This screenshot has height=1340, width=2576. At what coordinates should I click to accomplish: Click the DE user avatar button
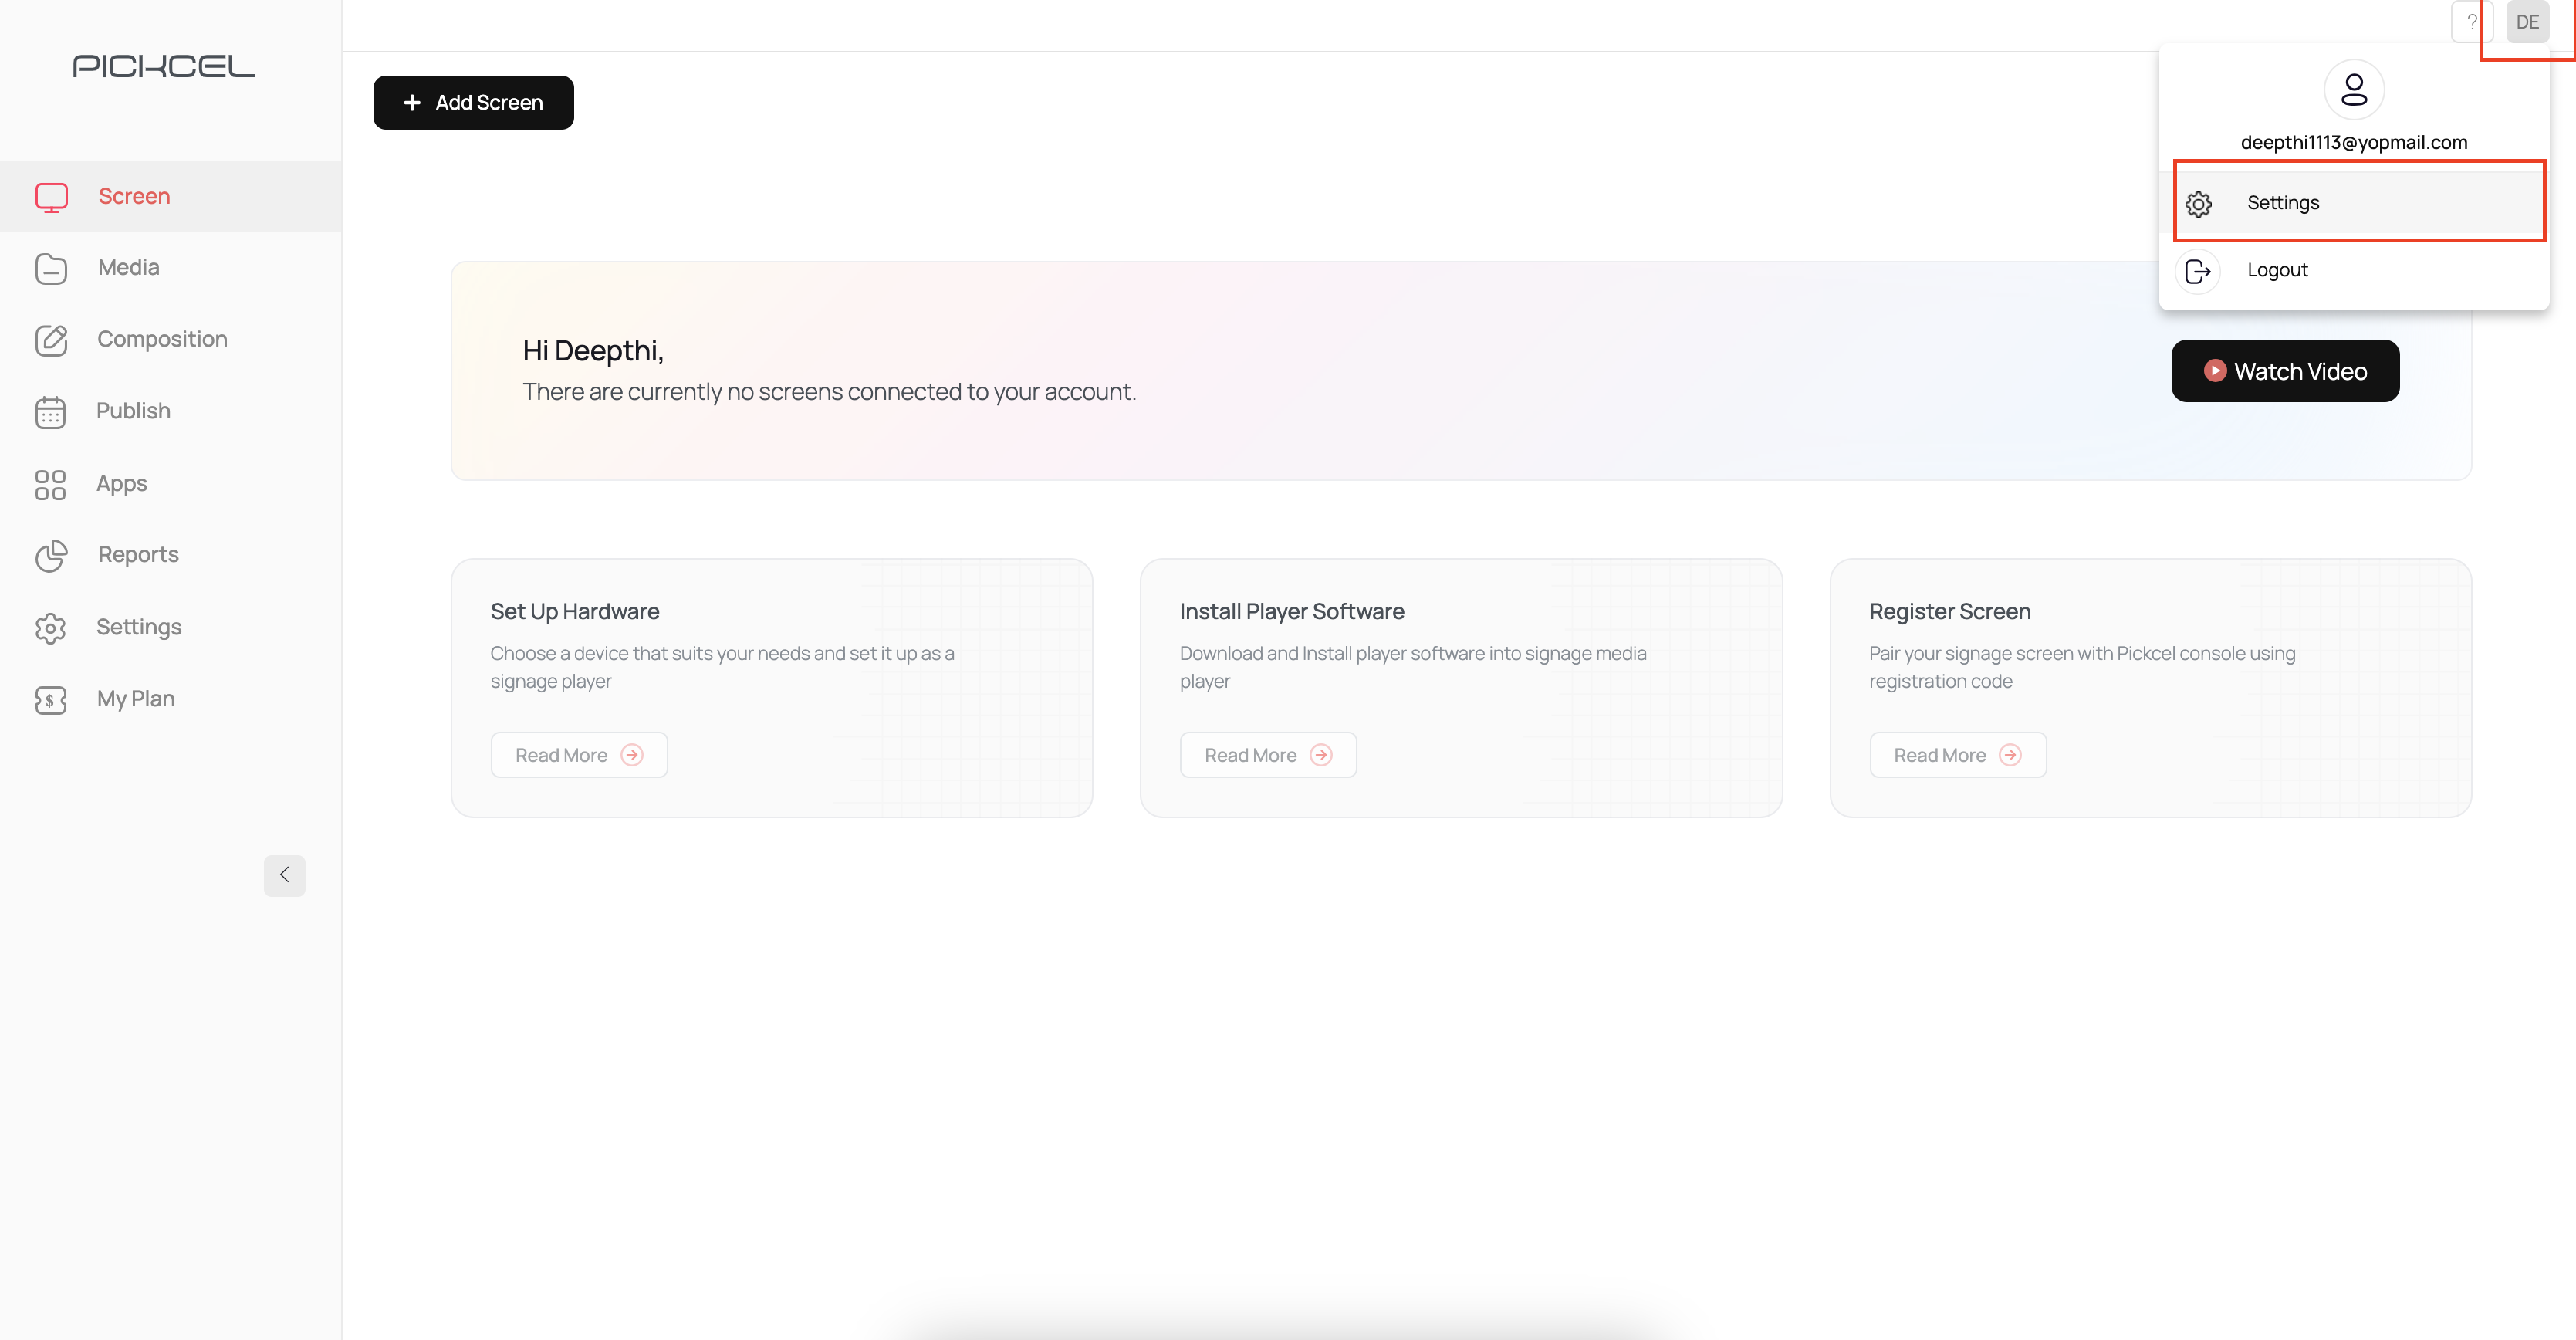point(2527,22)
